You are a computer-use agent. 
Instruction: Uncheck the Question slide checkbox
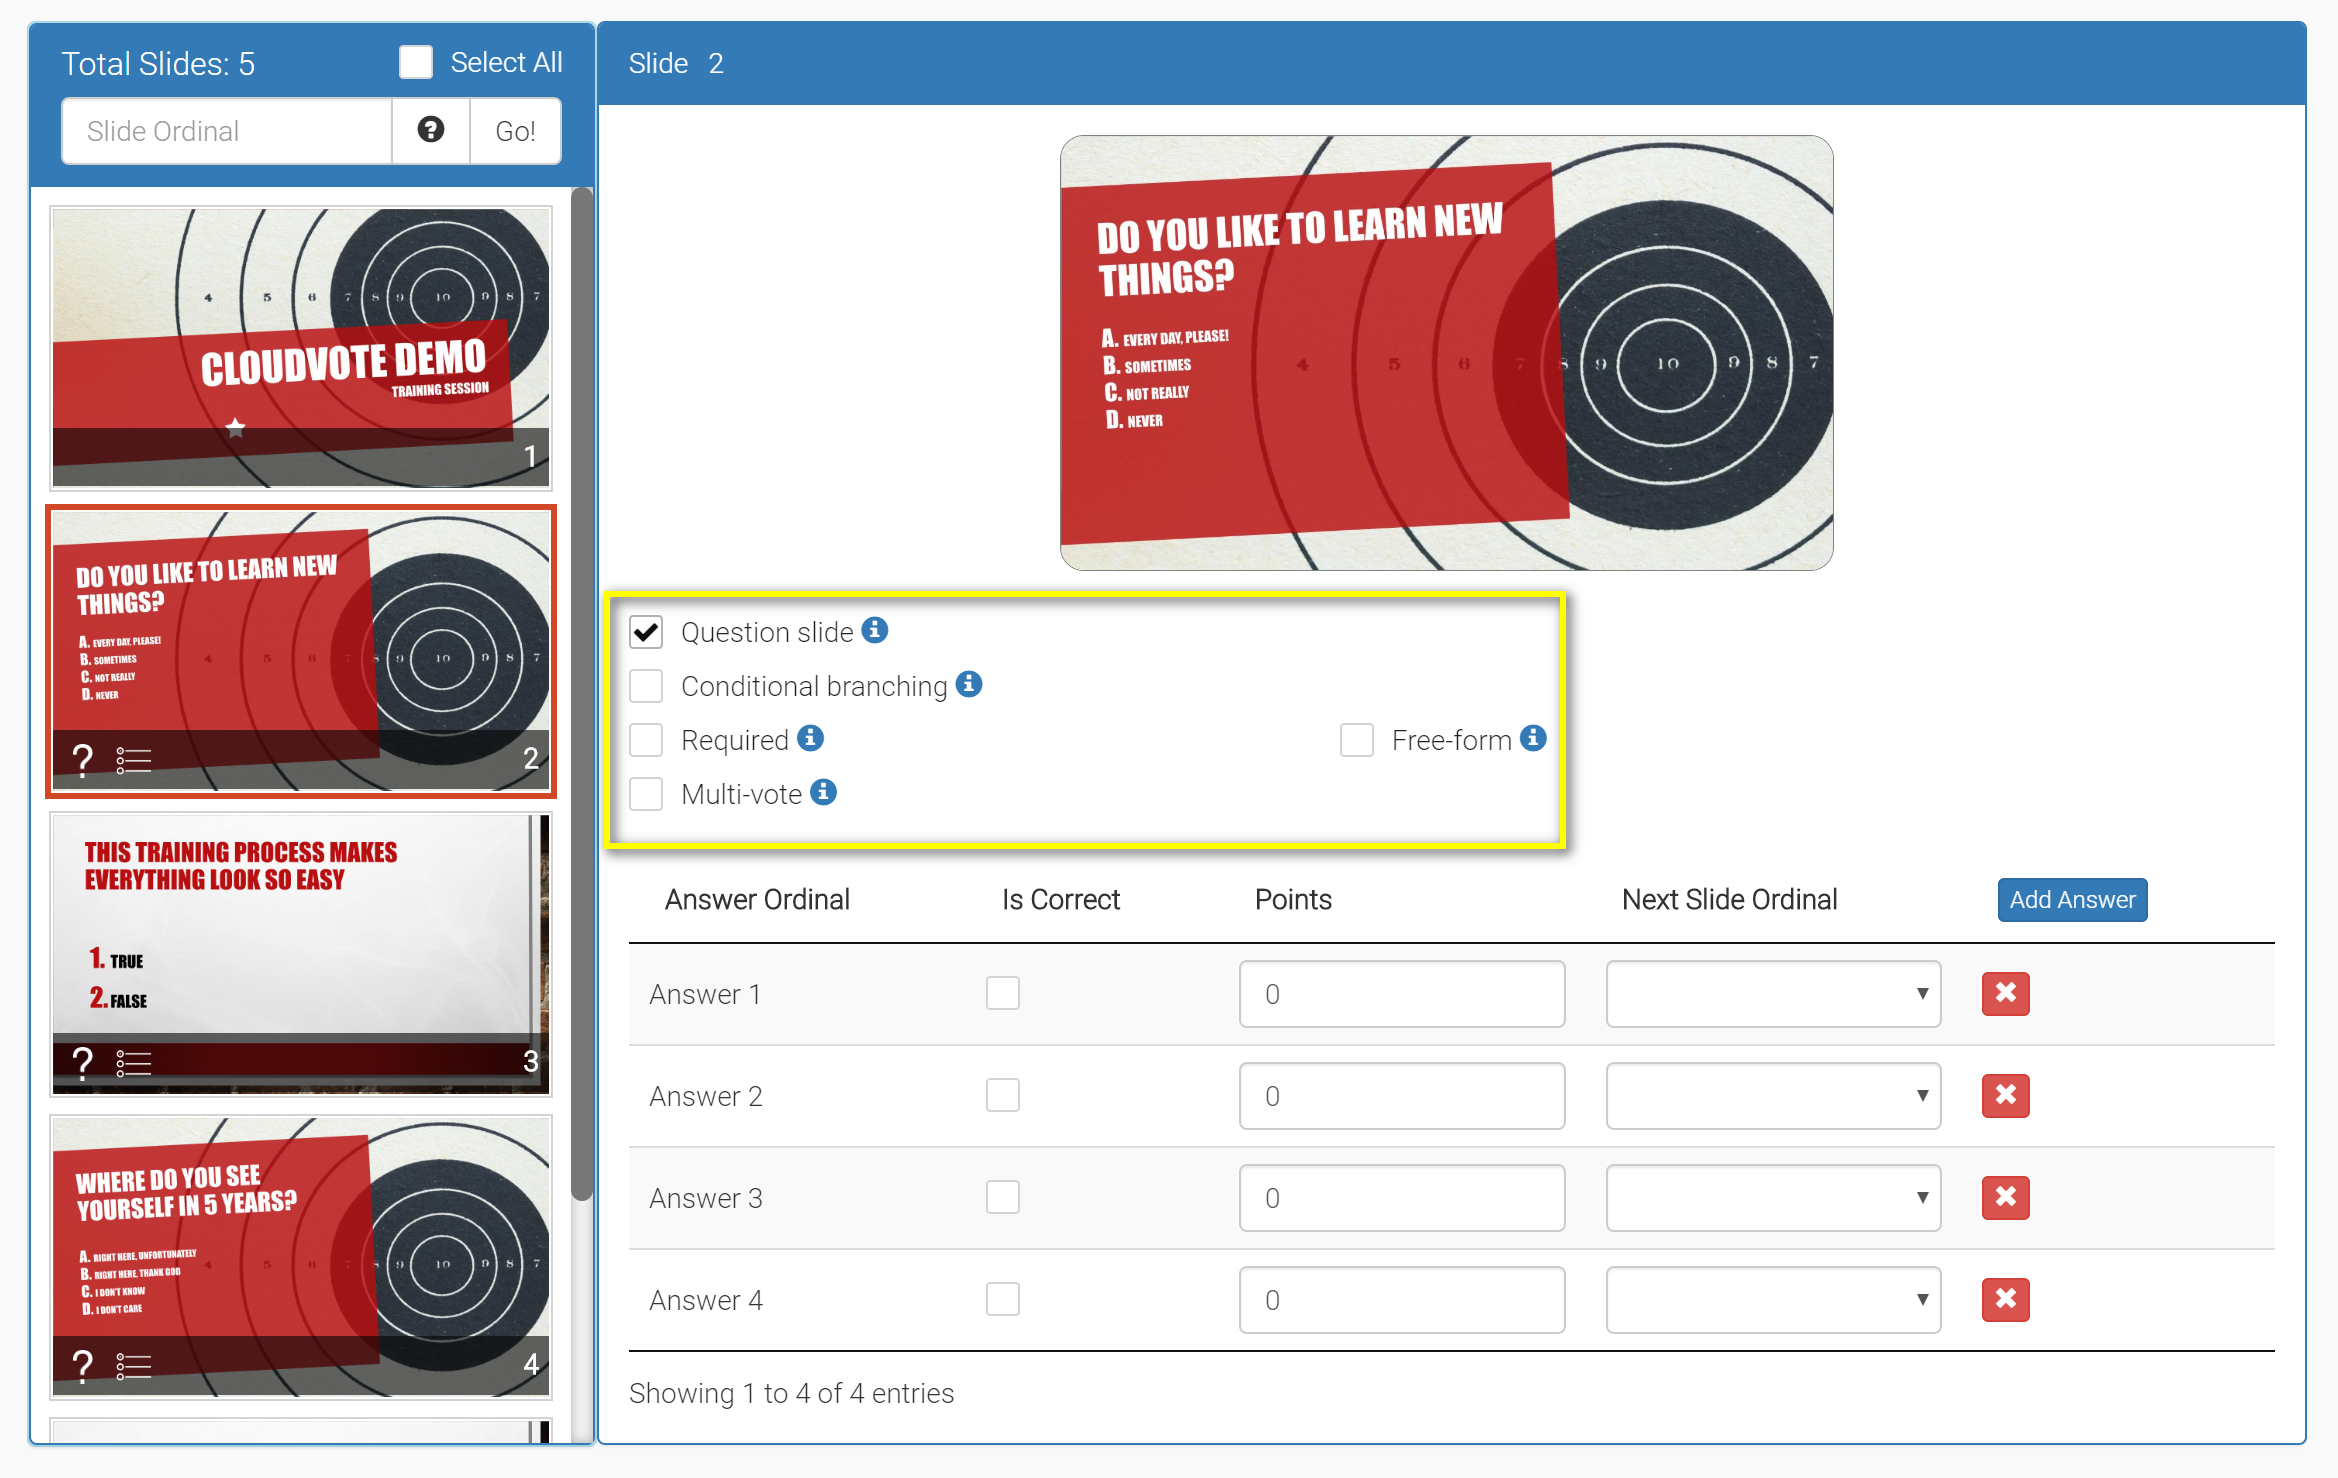pos(646,632)
